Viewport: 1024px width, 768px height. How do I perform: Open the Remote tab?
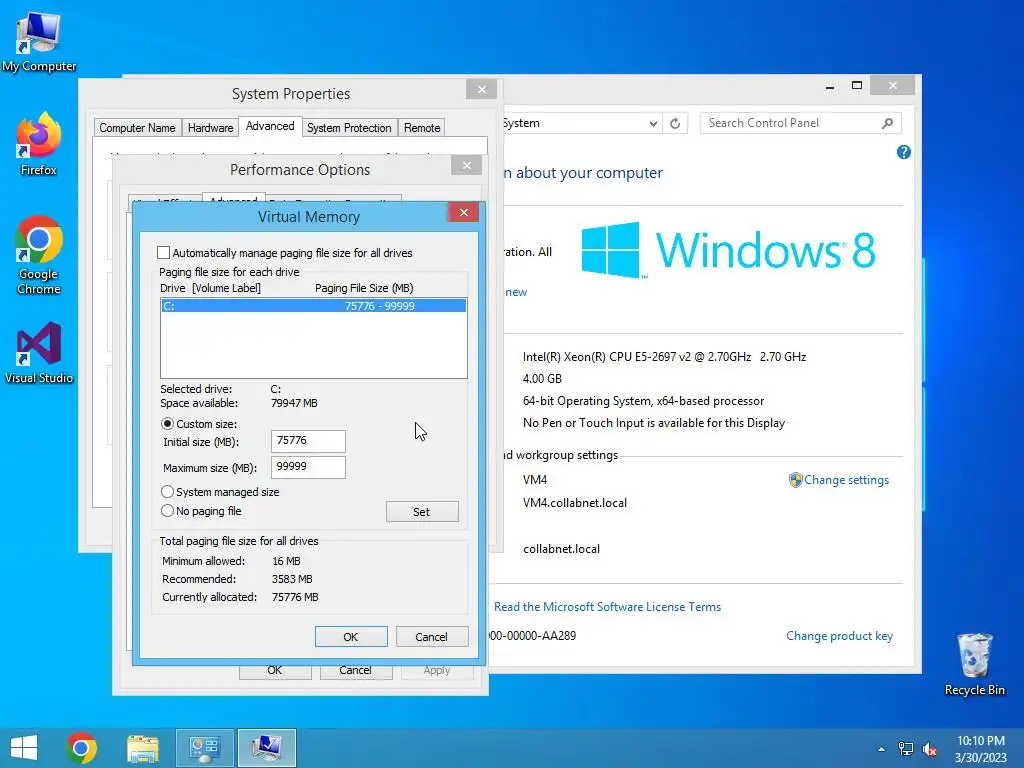(422, 128)
